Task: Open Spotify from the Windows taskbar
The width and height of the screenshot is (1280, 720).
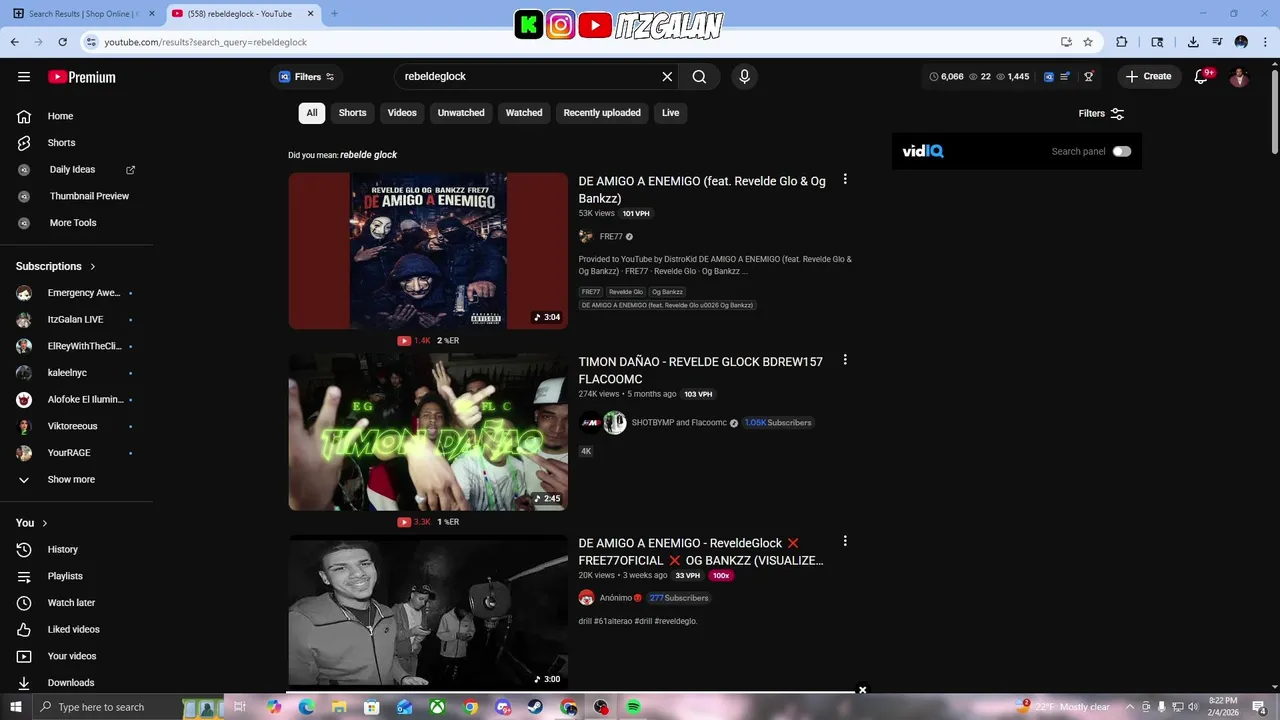Action: 633,707
